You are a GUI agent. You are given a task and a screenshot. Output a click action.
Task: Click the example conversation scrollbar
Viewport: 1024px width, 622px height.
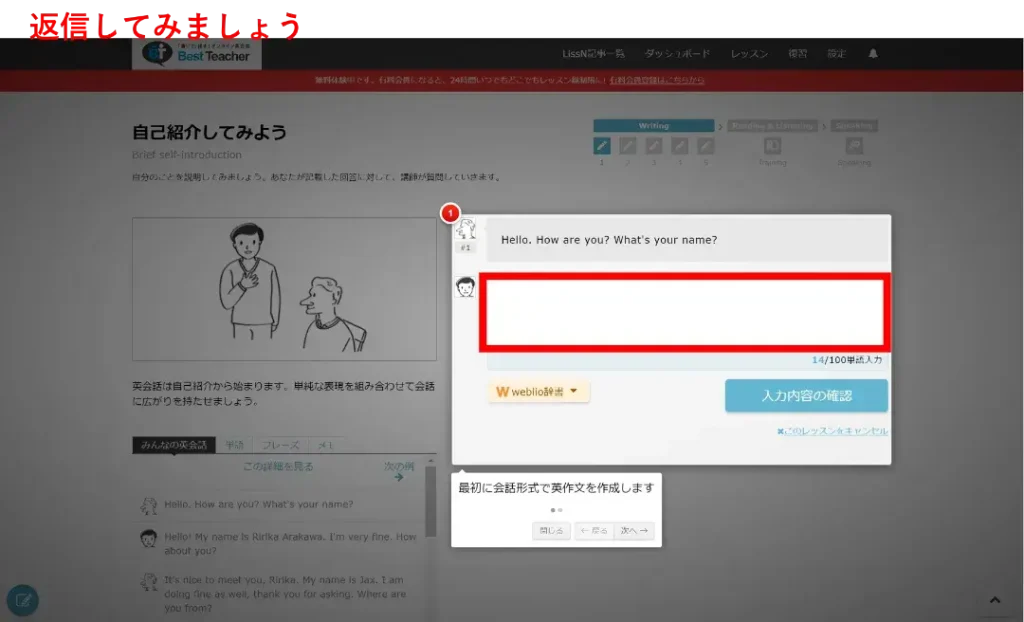pyautogui.click(x=430, y=501)
